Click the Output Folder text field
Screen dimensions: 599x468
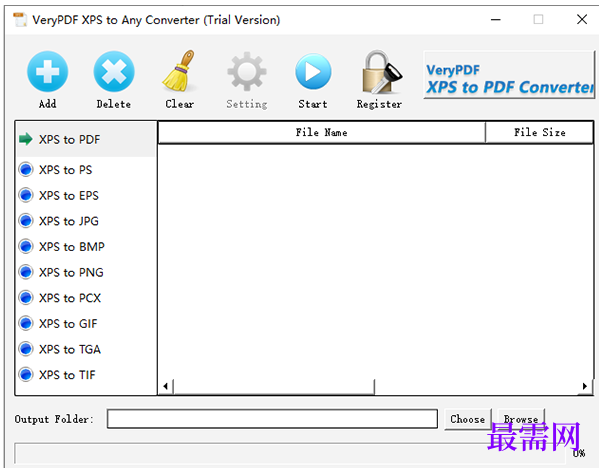click(x=272, y=419)
